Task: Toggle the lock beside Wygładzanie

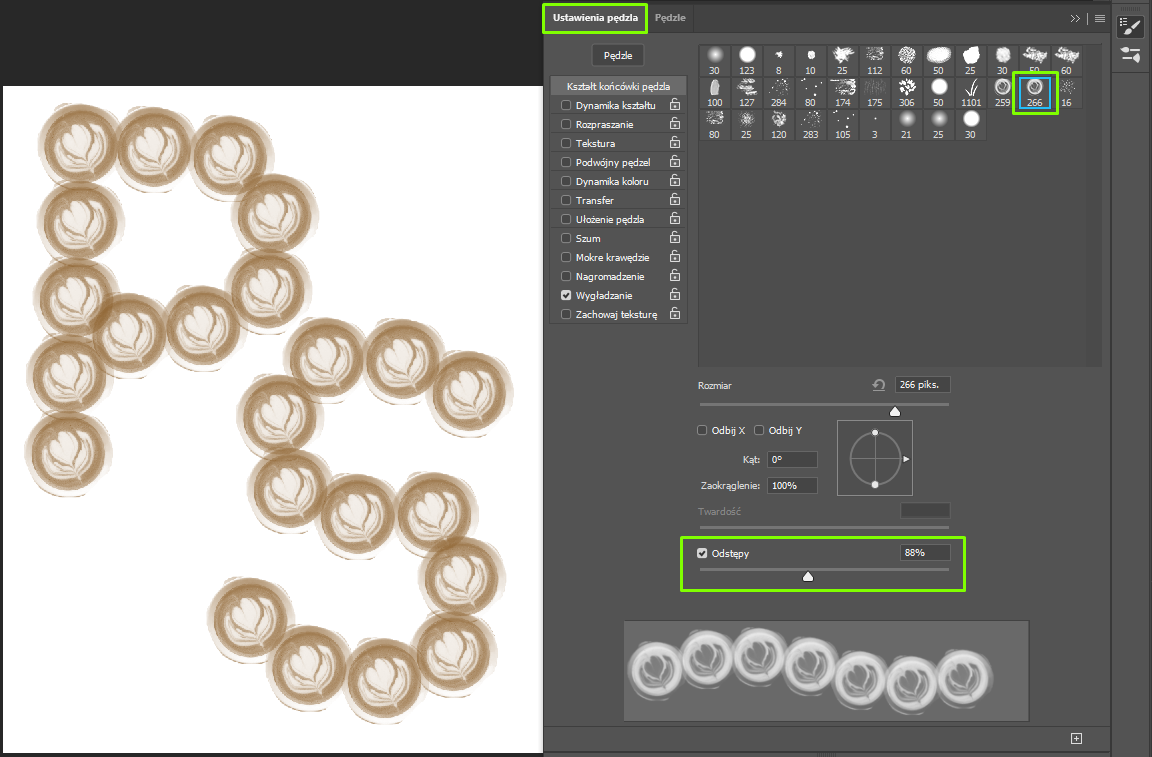Action: tap(674, 295)
